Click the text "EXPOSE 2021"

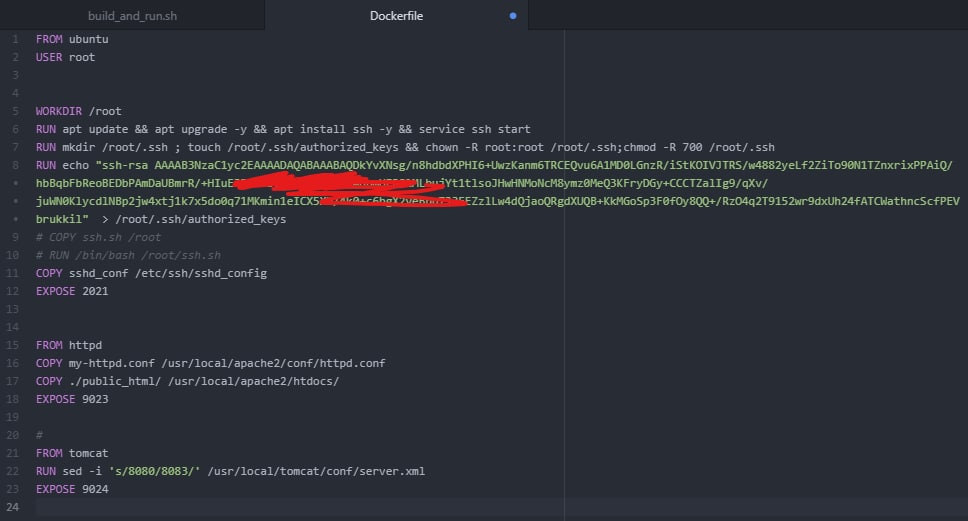point(72,291)
